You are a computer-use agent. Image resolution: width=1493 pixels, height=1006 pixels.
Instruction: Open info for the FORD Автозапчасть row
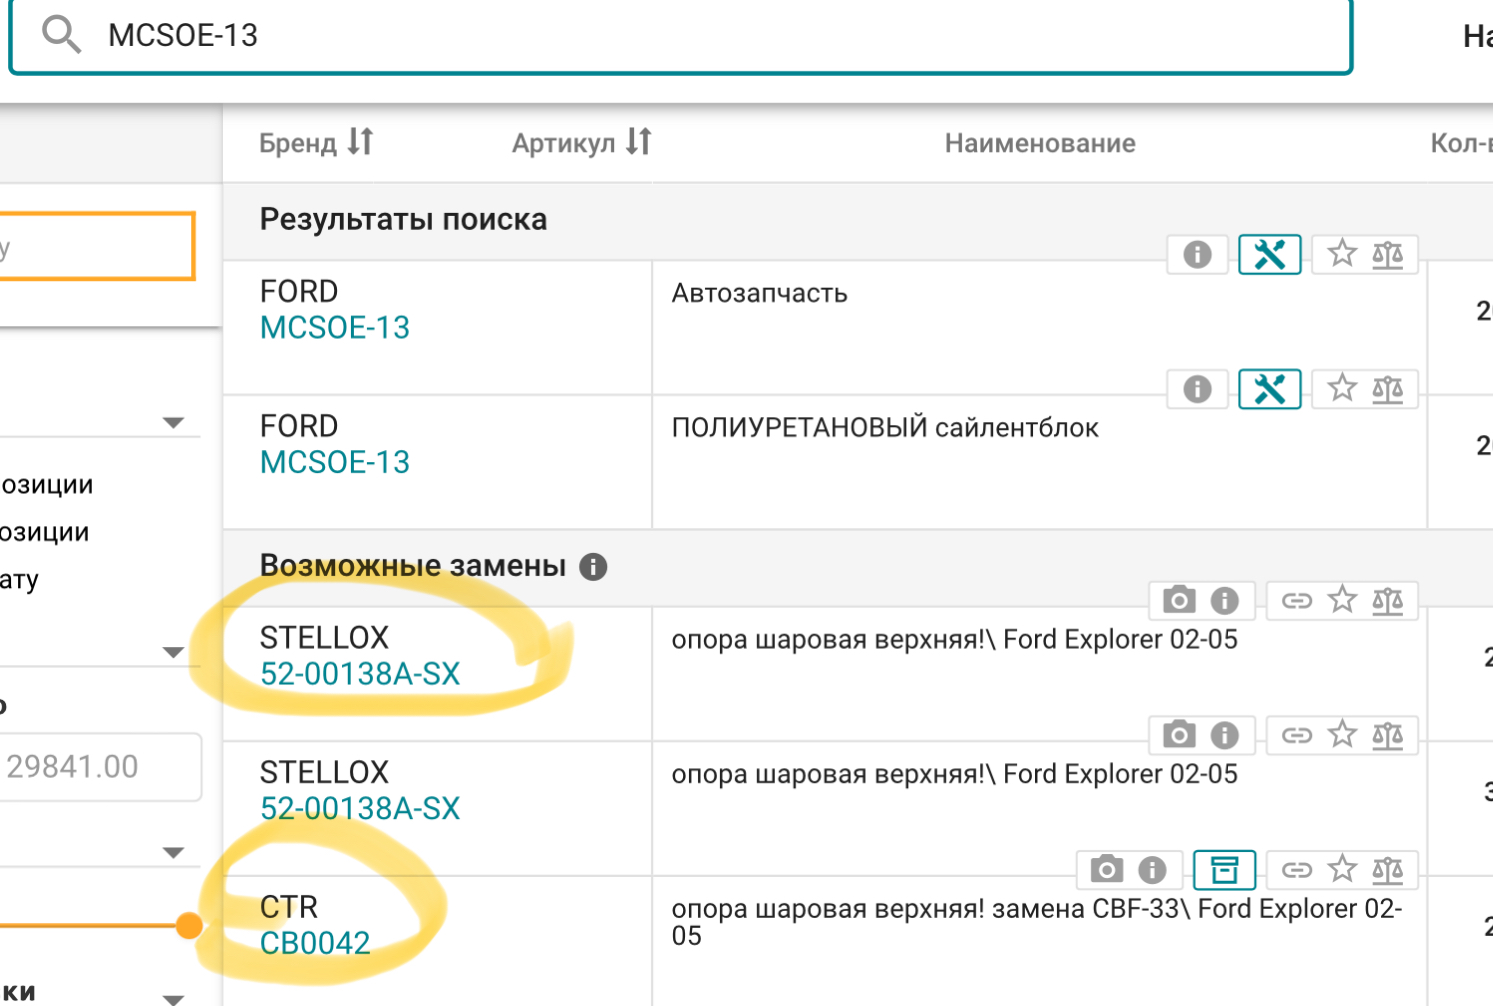1197,255
